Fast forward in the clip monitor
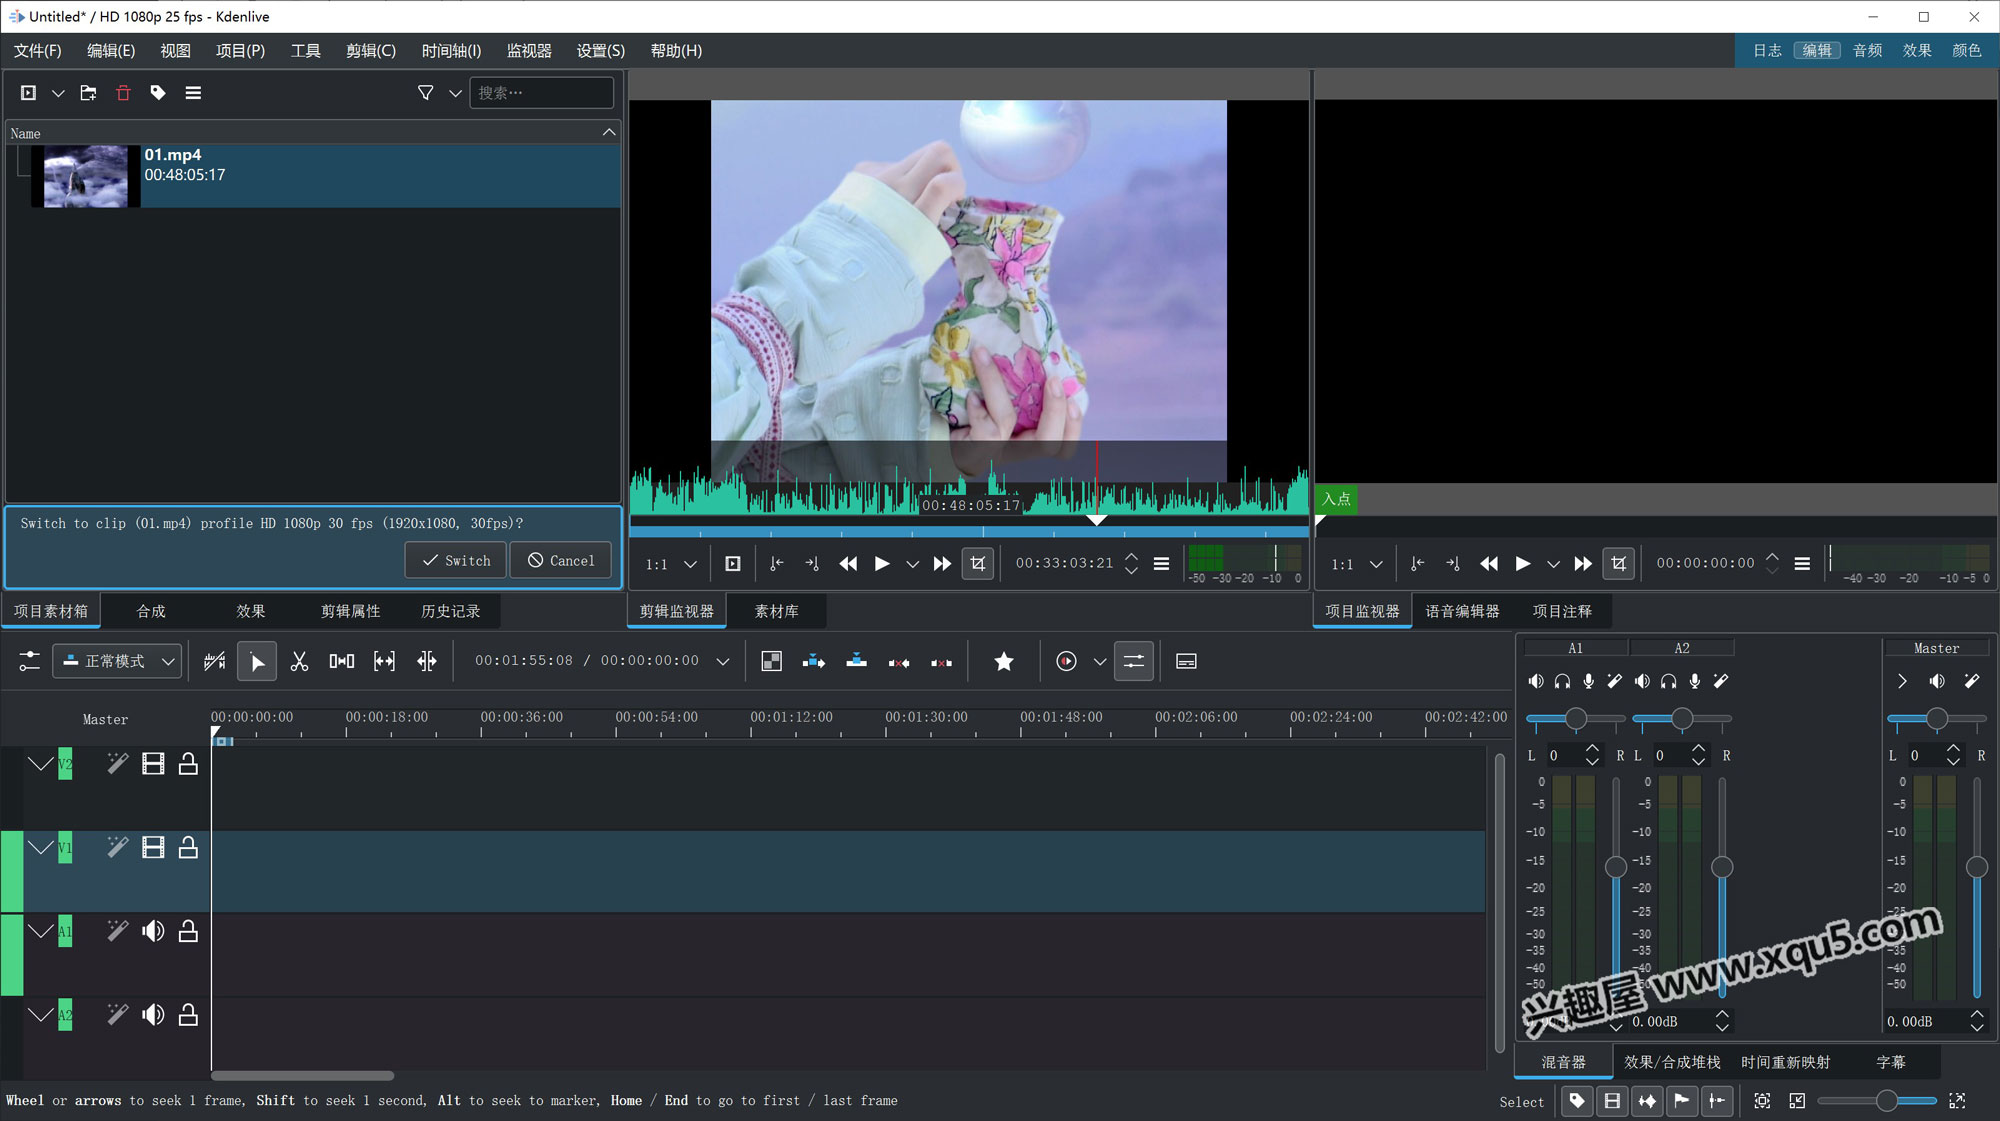2000x1121 pixels. (x=942, y=564)
